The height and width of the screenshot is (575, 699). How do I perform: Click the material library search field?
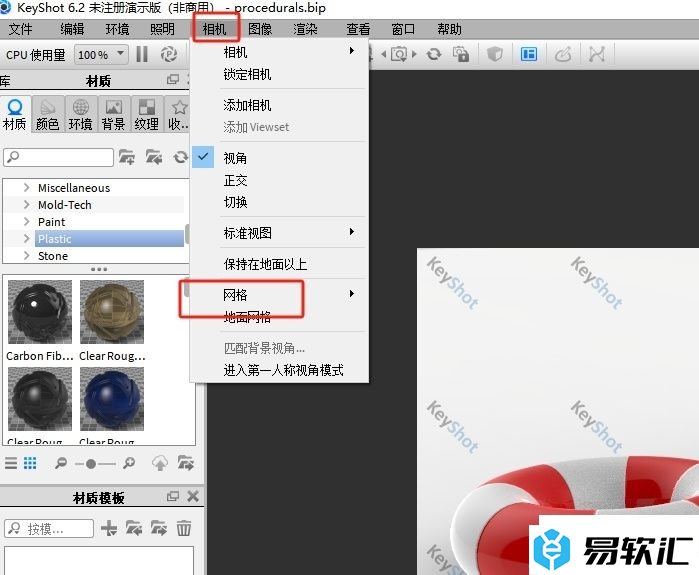click(x=58, y=157)
